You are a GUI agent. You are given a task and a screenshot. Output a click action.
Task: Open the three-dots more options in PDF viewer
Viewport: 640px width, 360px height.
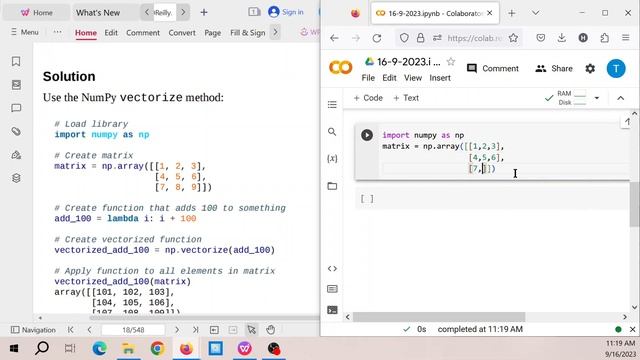point(58,32)
